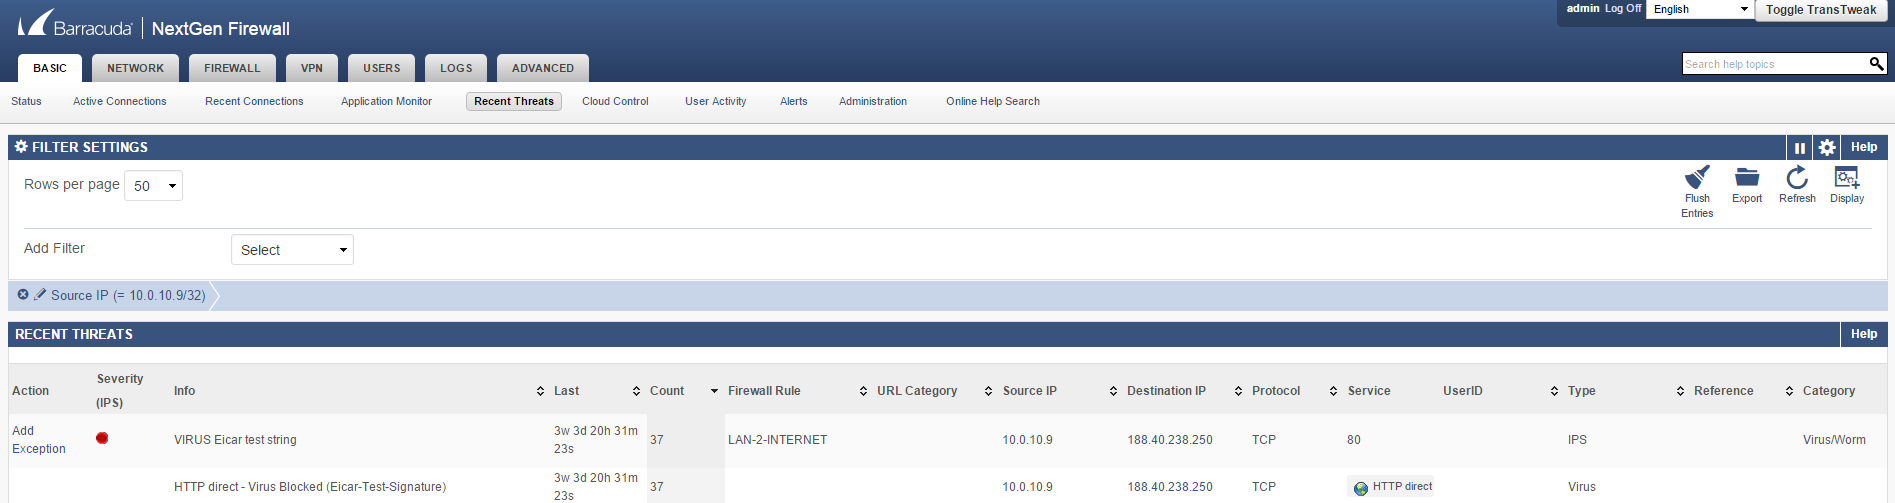Click the Toggle TransTweak button
Viewport: 1895px width, 503px height.
tap(1821, 10)
